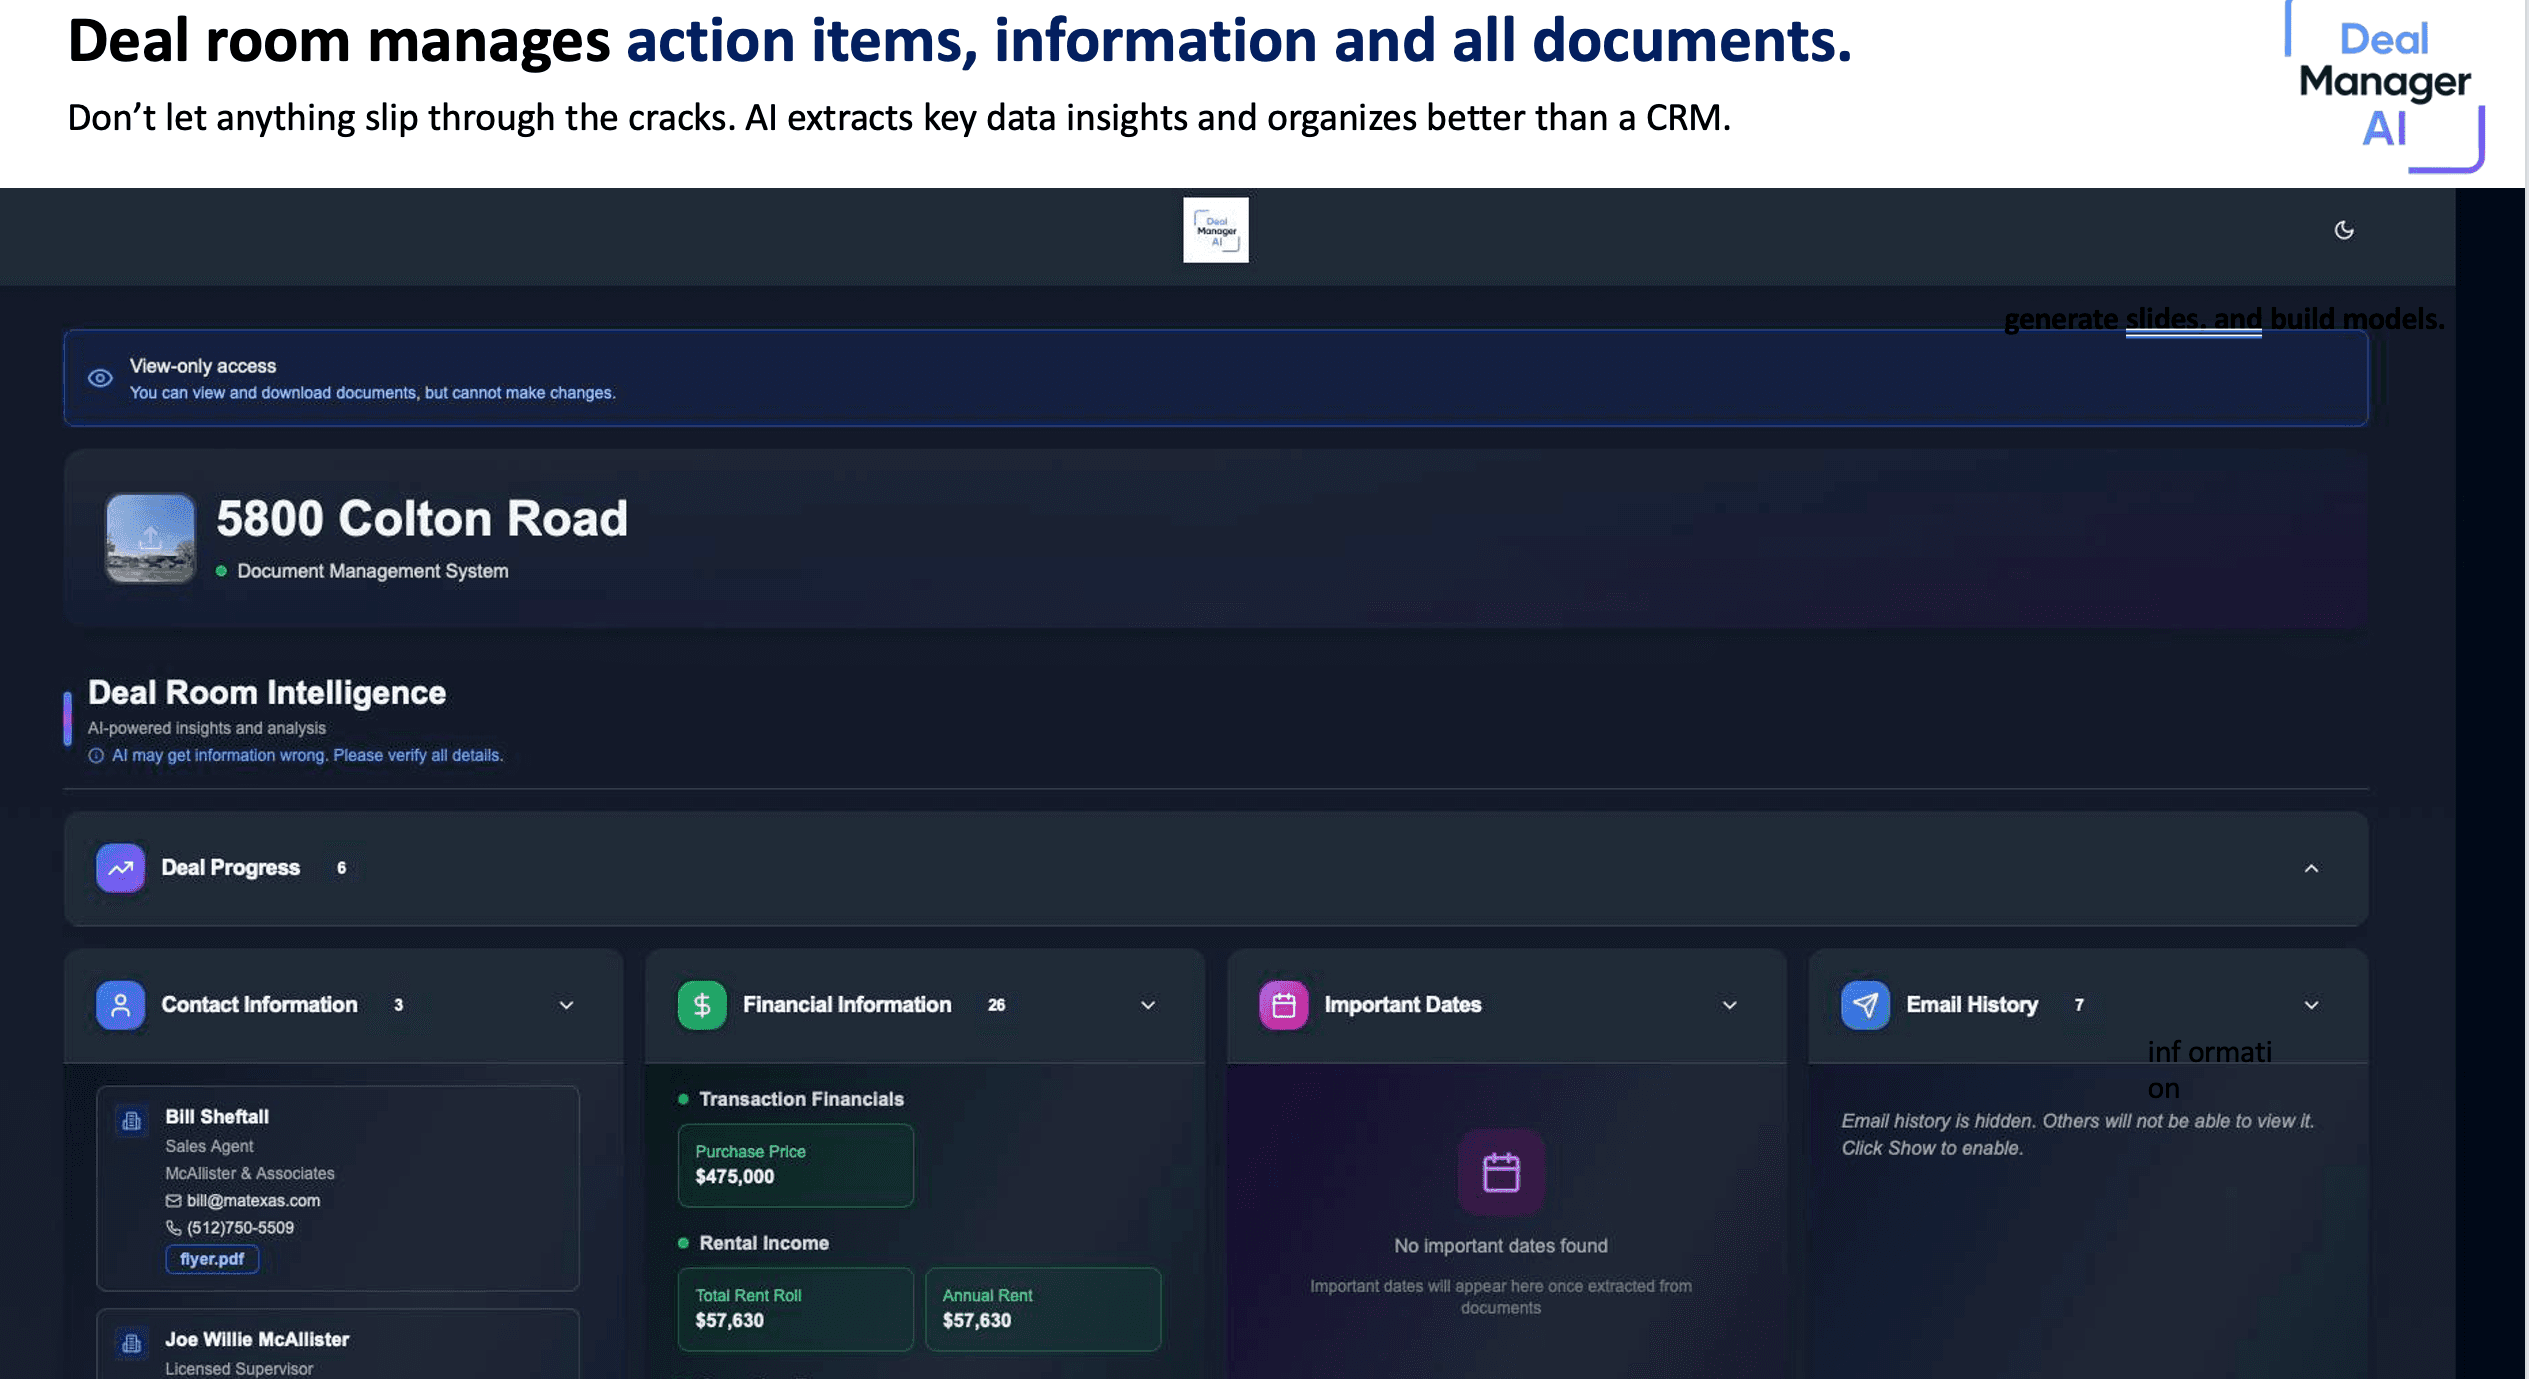Click the Document Management System status label

[x=372, y=571]
